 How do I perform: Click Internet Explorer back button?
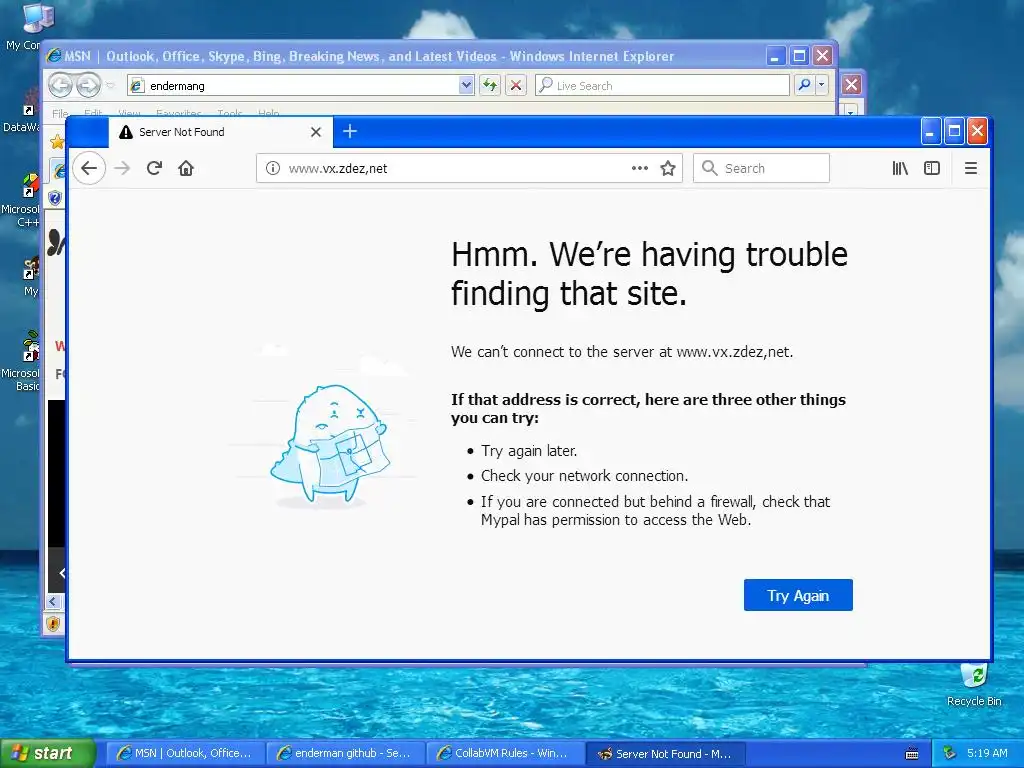point(60,85)
